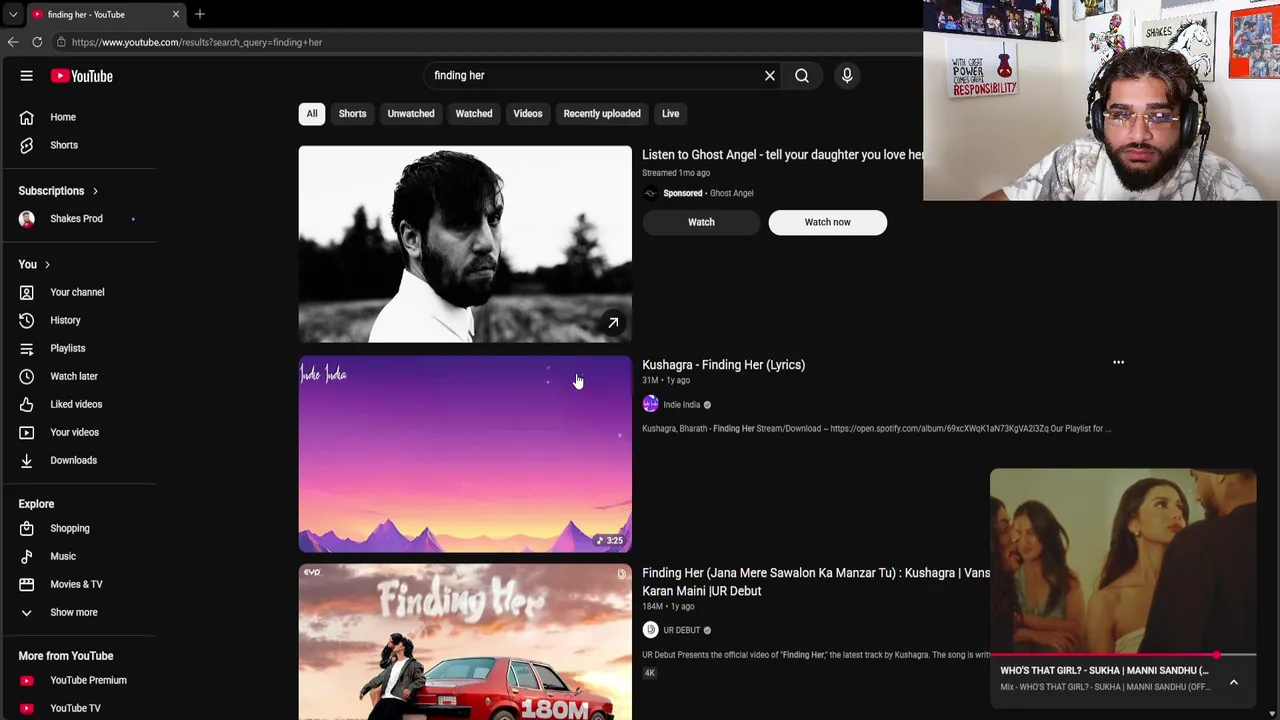
Task: Click external link arrow on ad thumbnail
Action: [613, 323]
